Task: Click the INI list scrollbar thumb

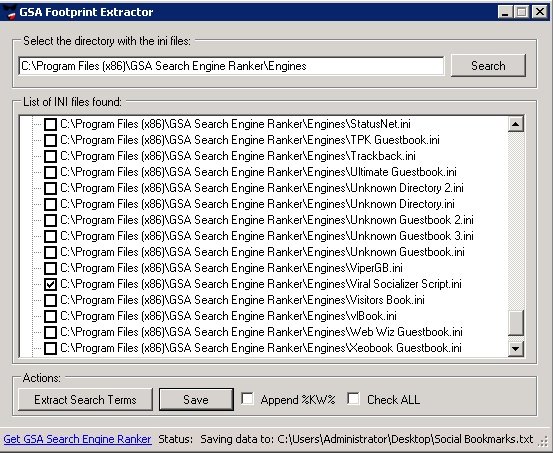Action: (516, 322)
